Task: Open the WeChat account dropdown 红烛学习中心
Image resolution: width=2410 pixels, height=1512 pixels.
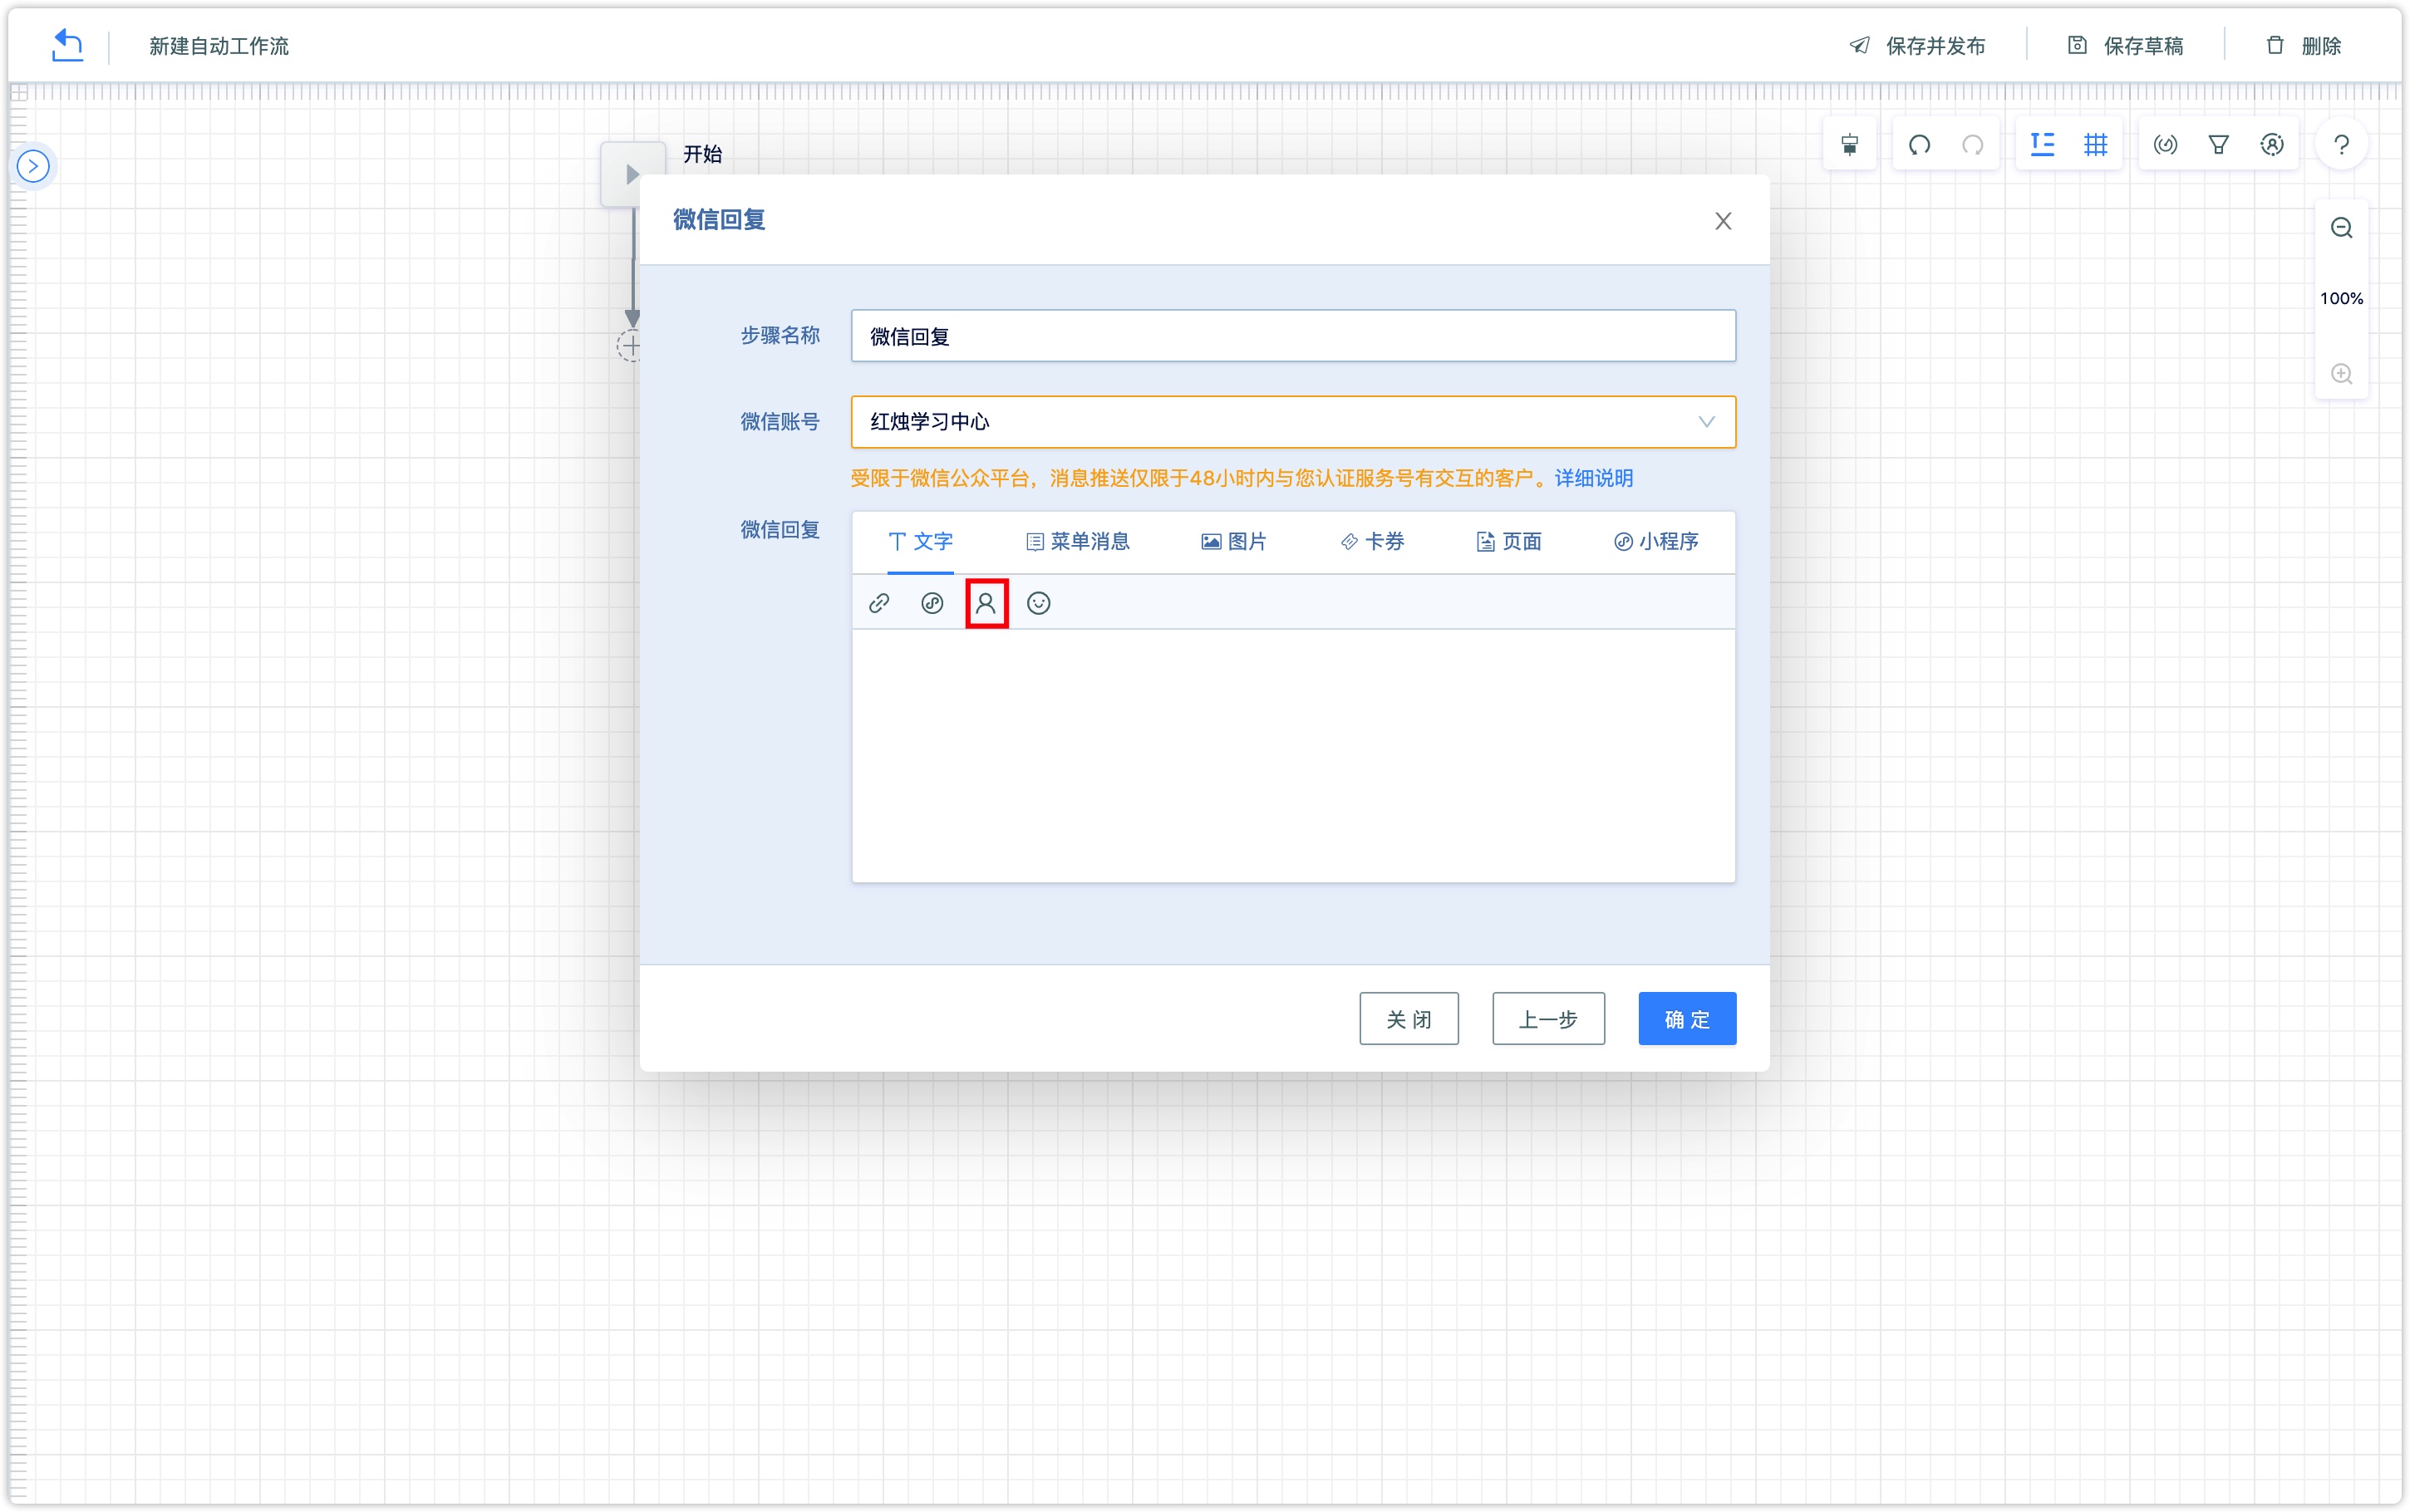Action: [1293, 422]
